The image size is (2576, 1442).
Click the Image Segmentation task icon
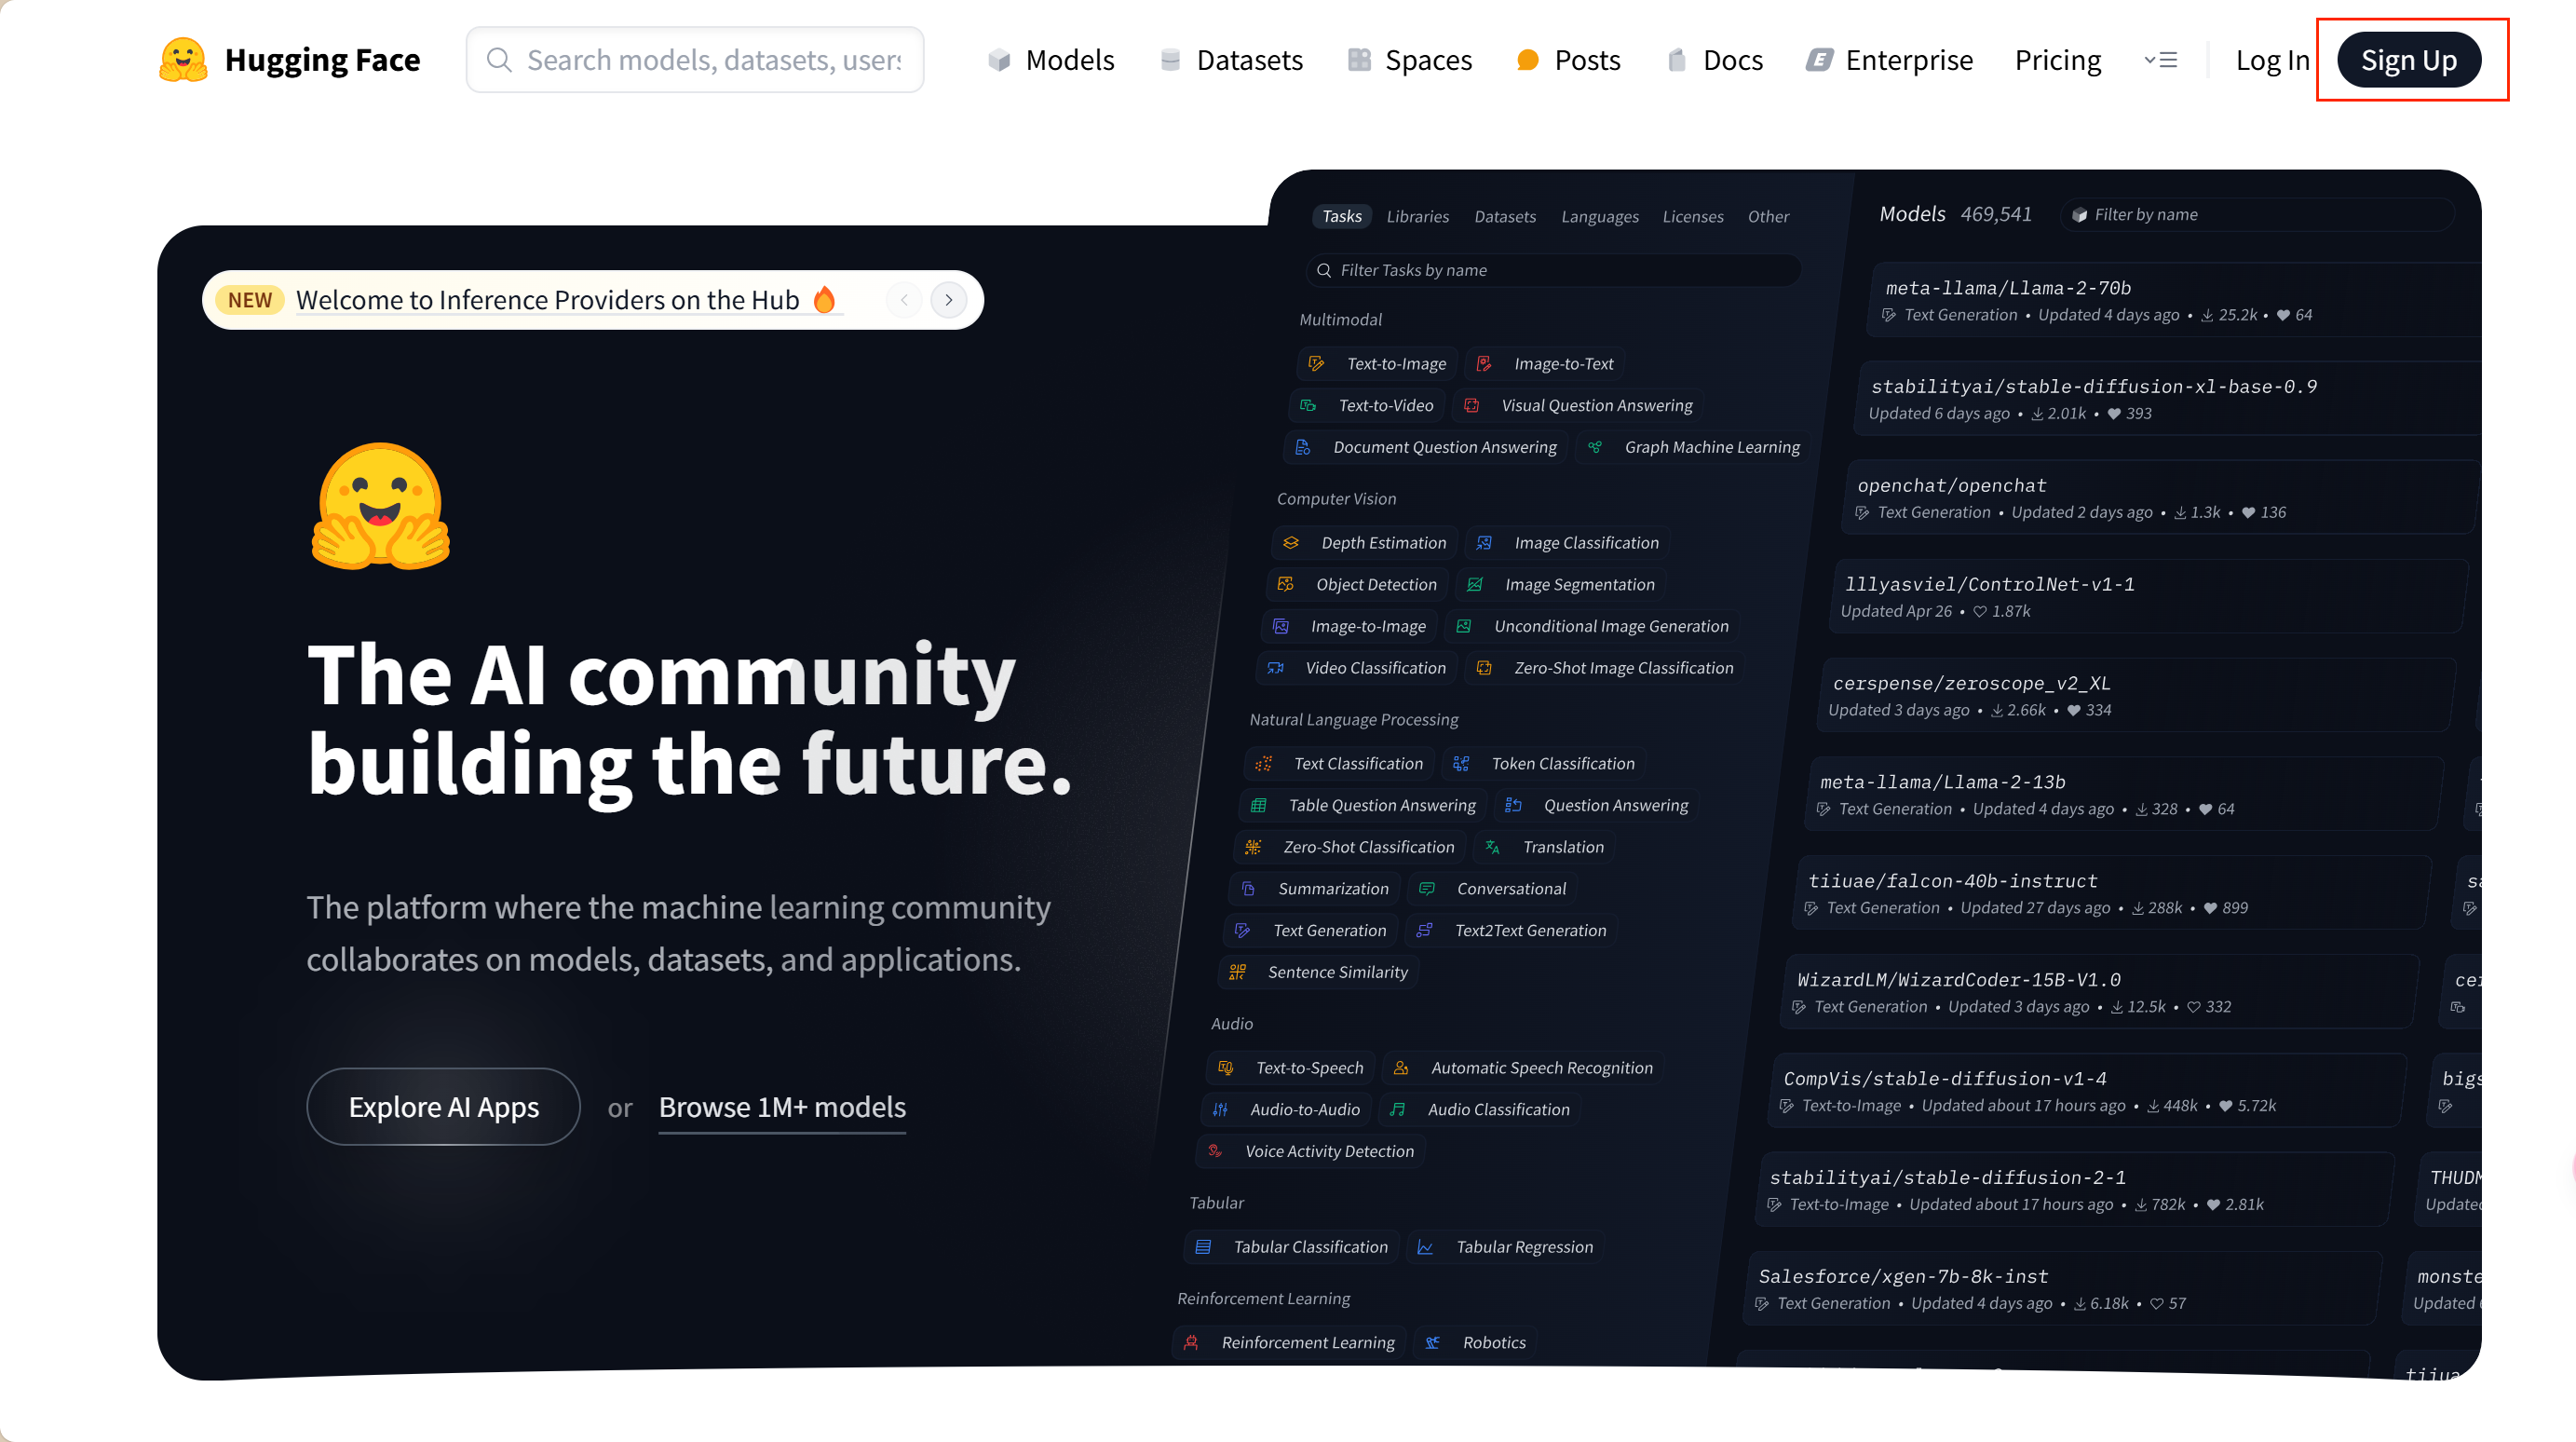pos(1475,585)
